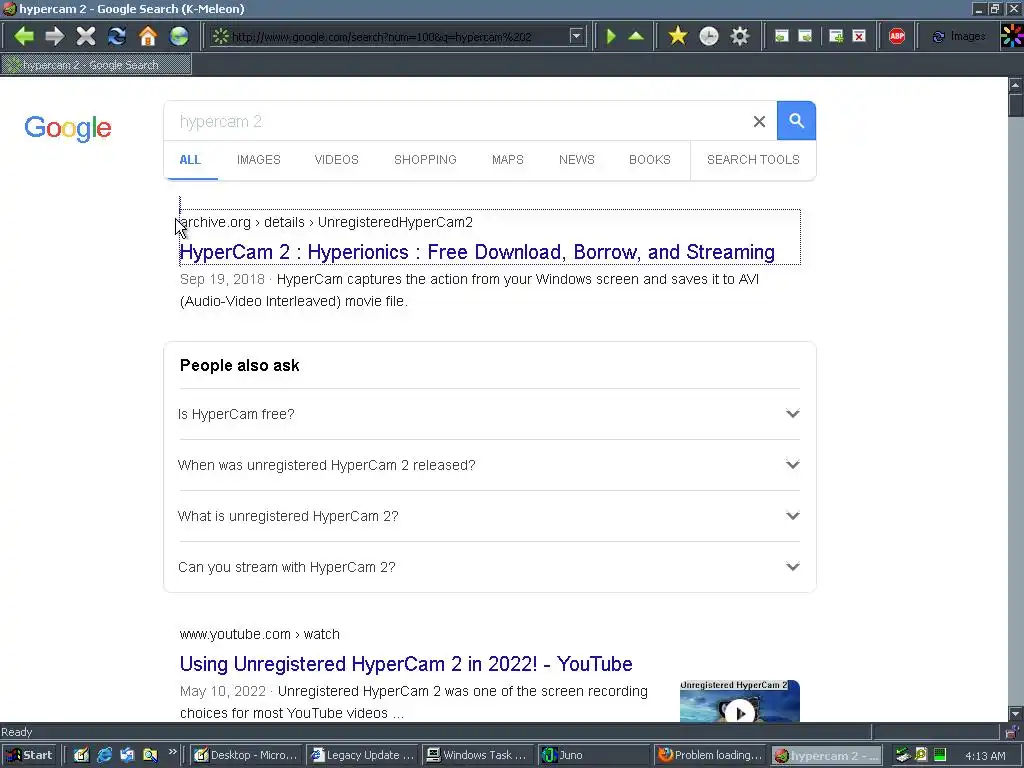Viewport: 1024px width, 768px height.
Task: Switch to the IMAGES tab
Action: (x=259, y=160)
